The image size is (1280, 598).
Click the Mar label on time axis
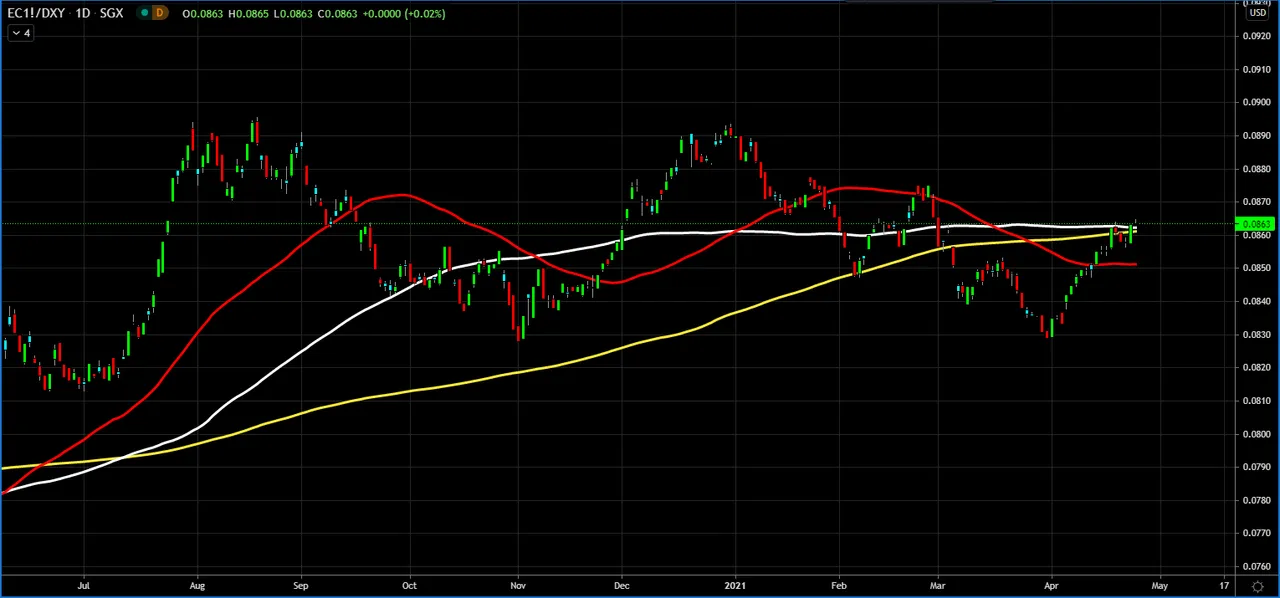tap(937, 585)
